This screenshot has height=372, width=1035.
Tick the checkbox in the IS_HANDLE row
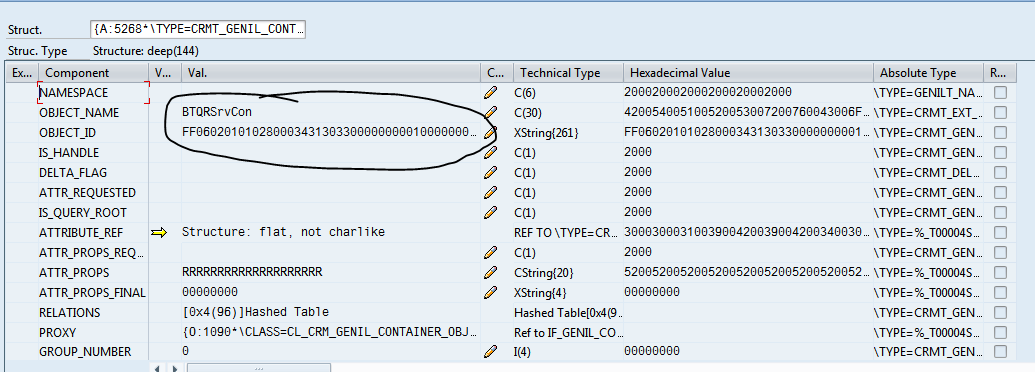pos(1000,152)
